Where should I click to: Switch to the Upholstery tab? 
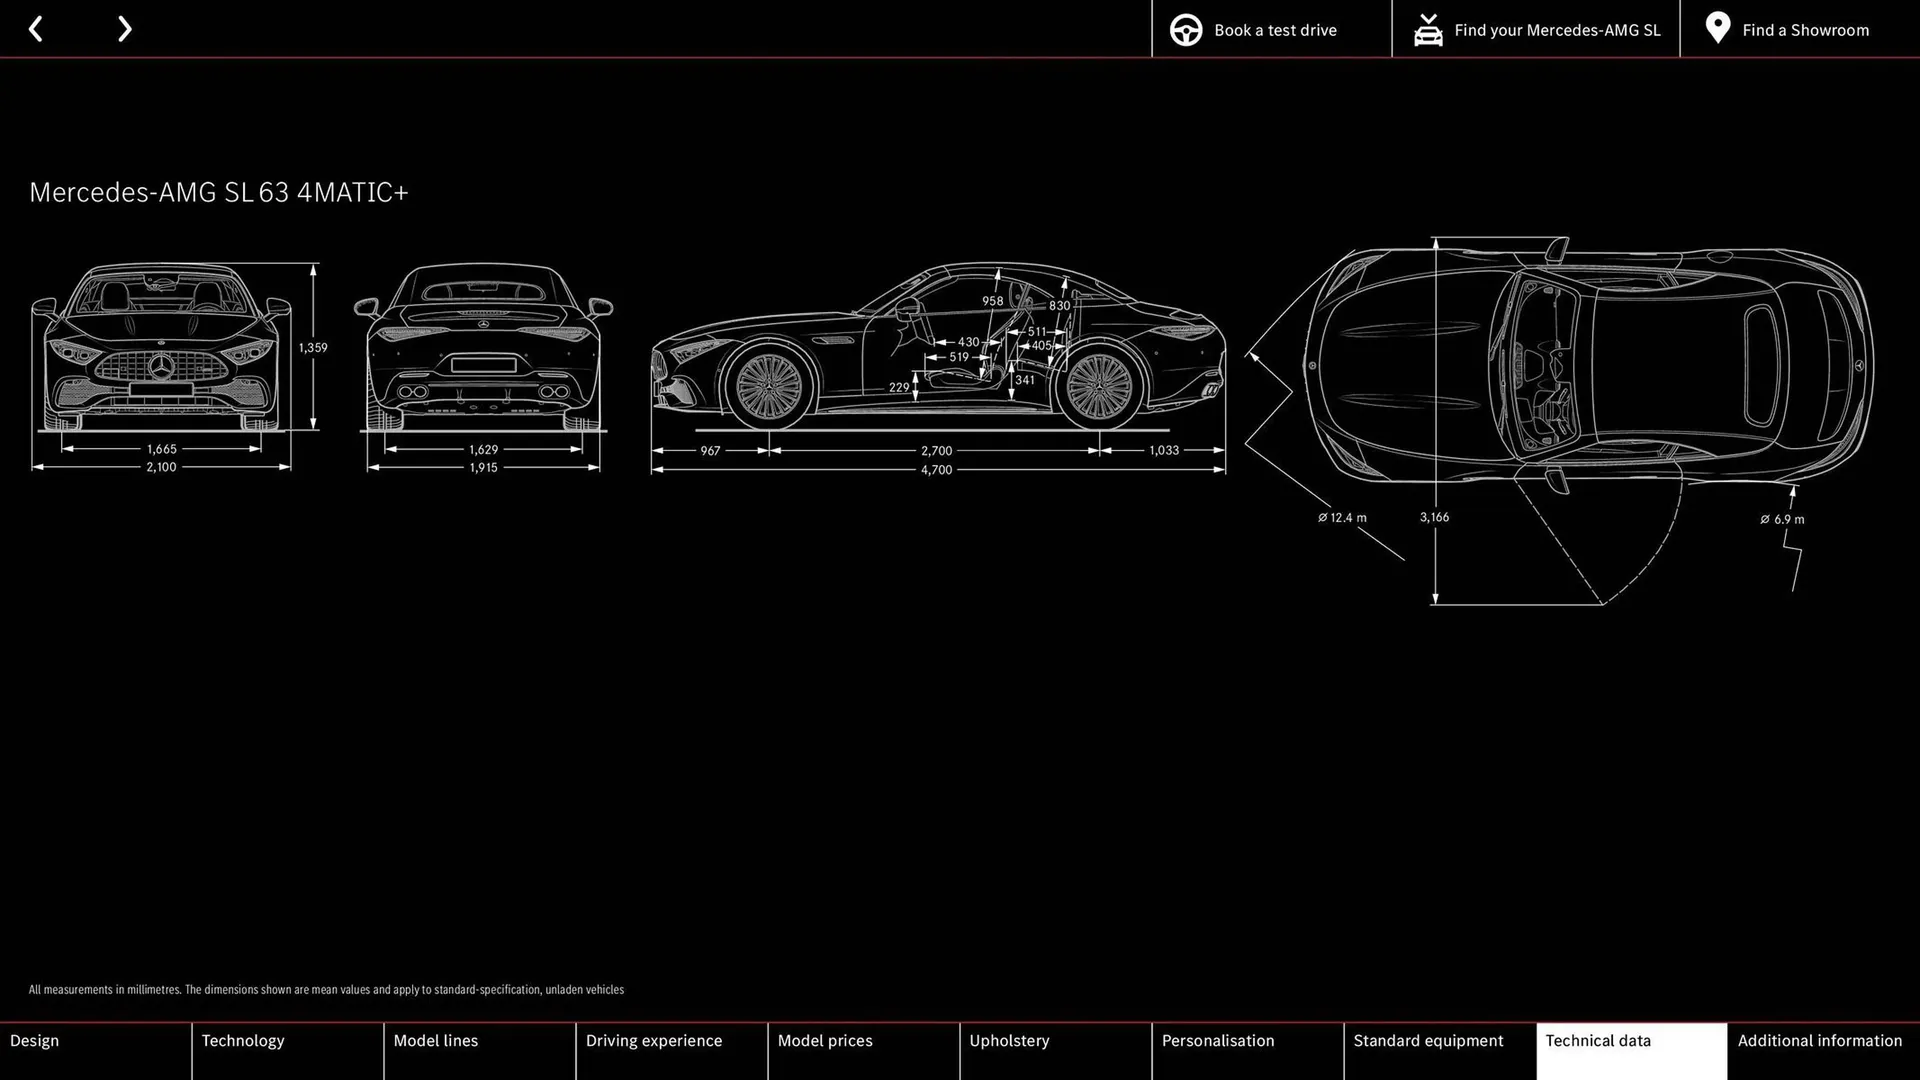click(1054, 1050)
